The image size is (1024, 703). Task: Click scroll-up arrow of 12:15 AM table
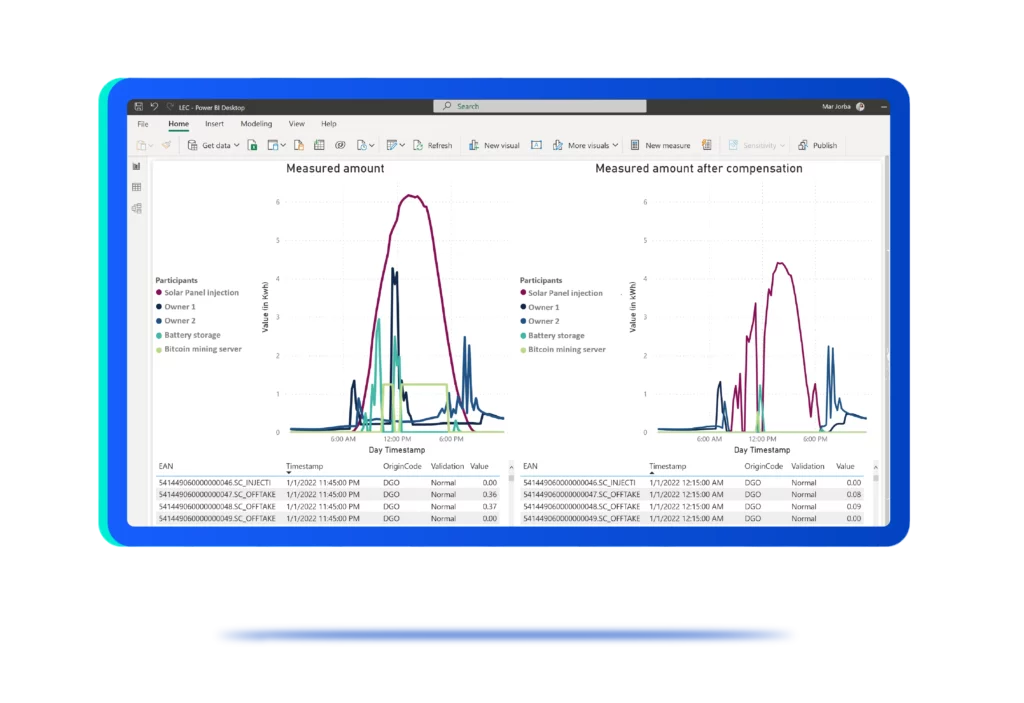point(876,467)
